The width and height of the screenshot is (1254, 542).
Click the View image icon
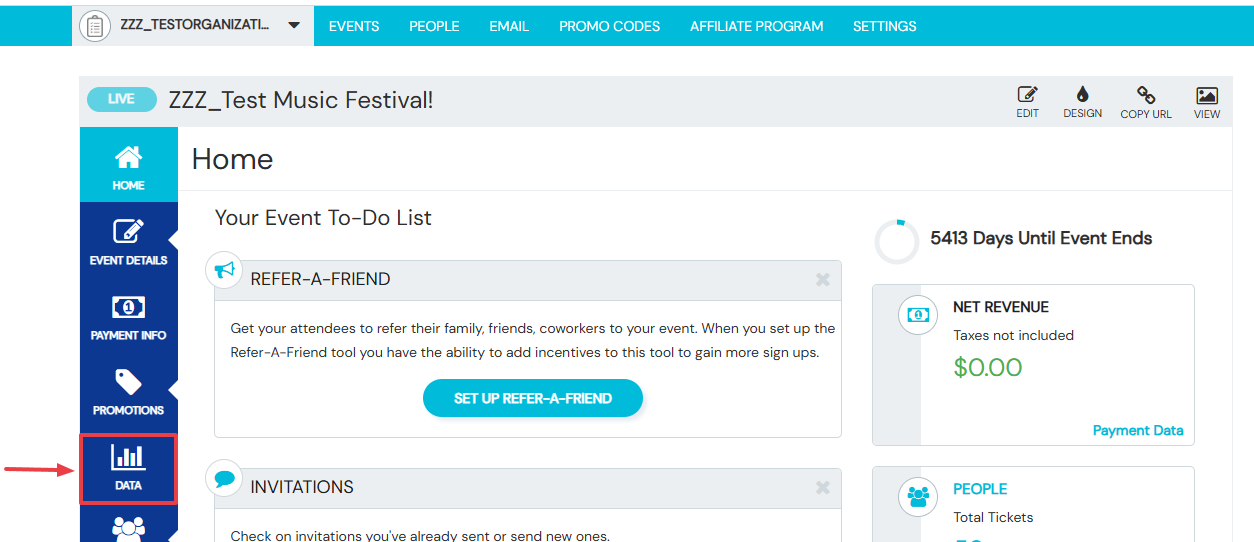pyautogui.click(x=1207, y=96)
